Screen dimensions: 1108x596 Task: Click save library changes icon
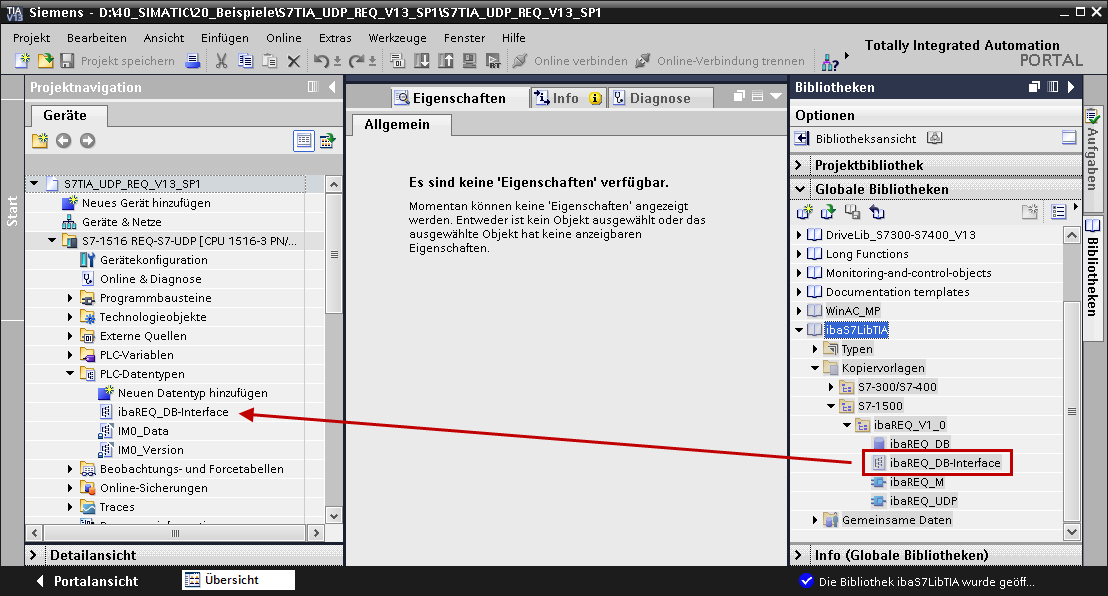point(852,212)
